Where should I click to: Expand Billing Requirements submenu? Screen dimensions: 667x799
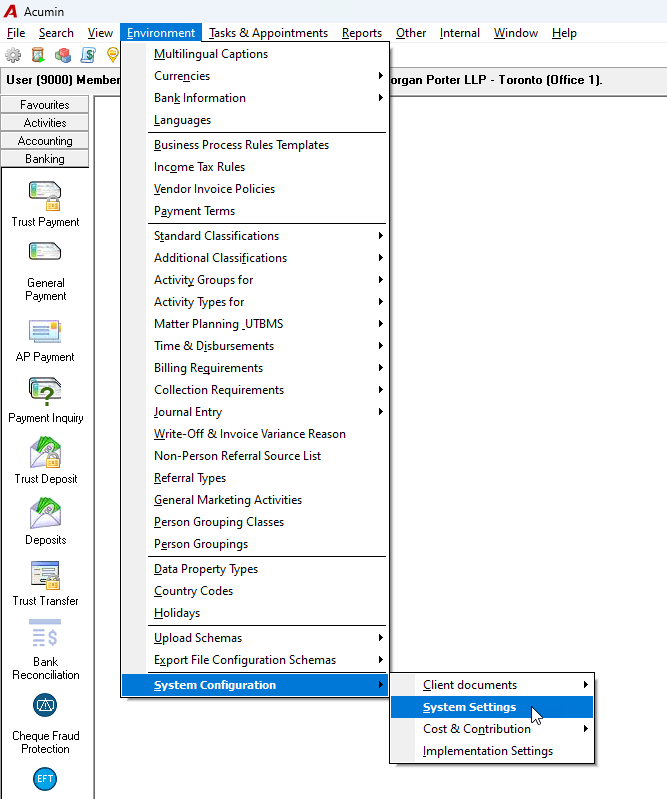(x=255, y=368)
